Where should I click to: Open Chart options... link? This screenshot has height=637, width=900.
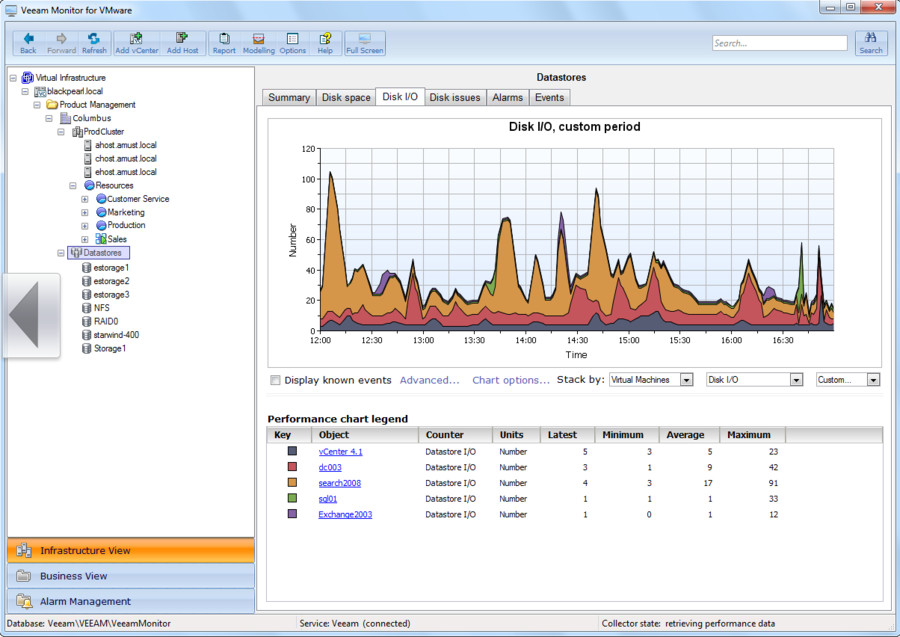[511, 380]
